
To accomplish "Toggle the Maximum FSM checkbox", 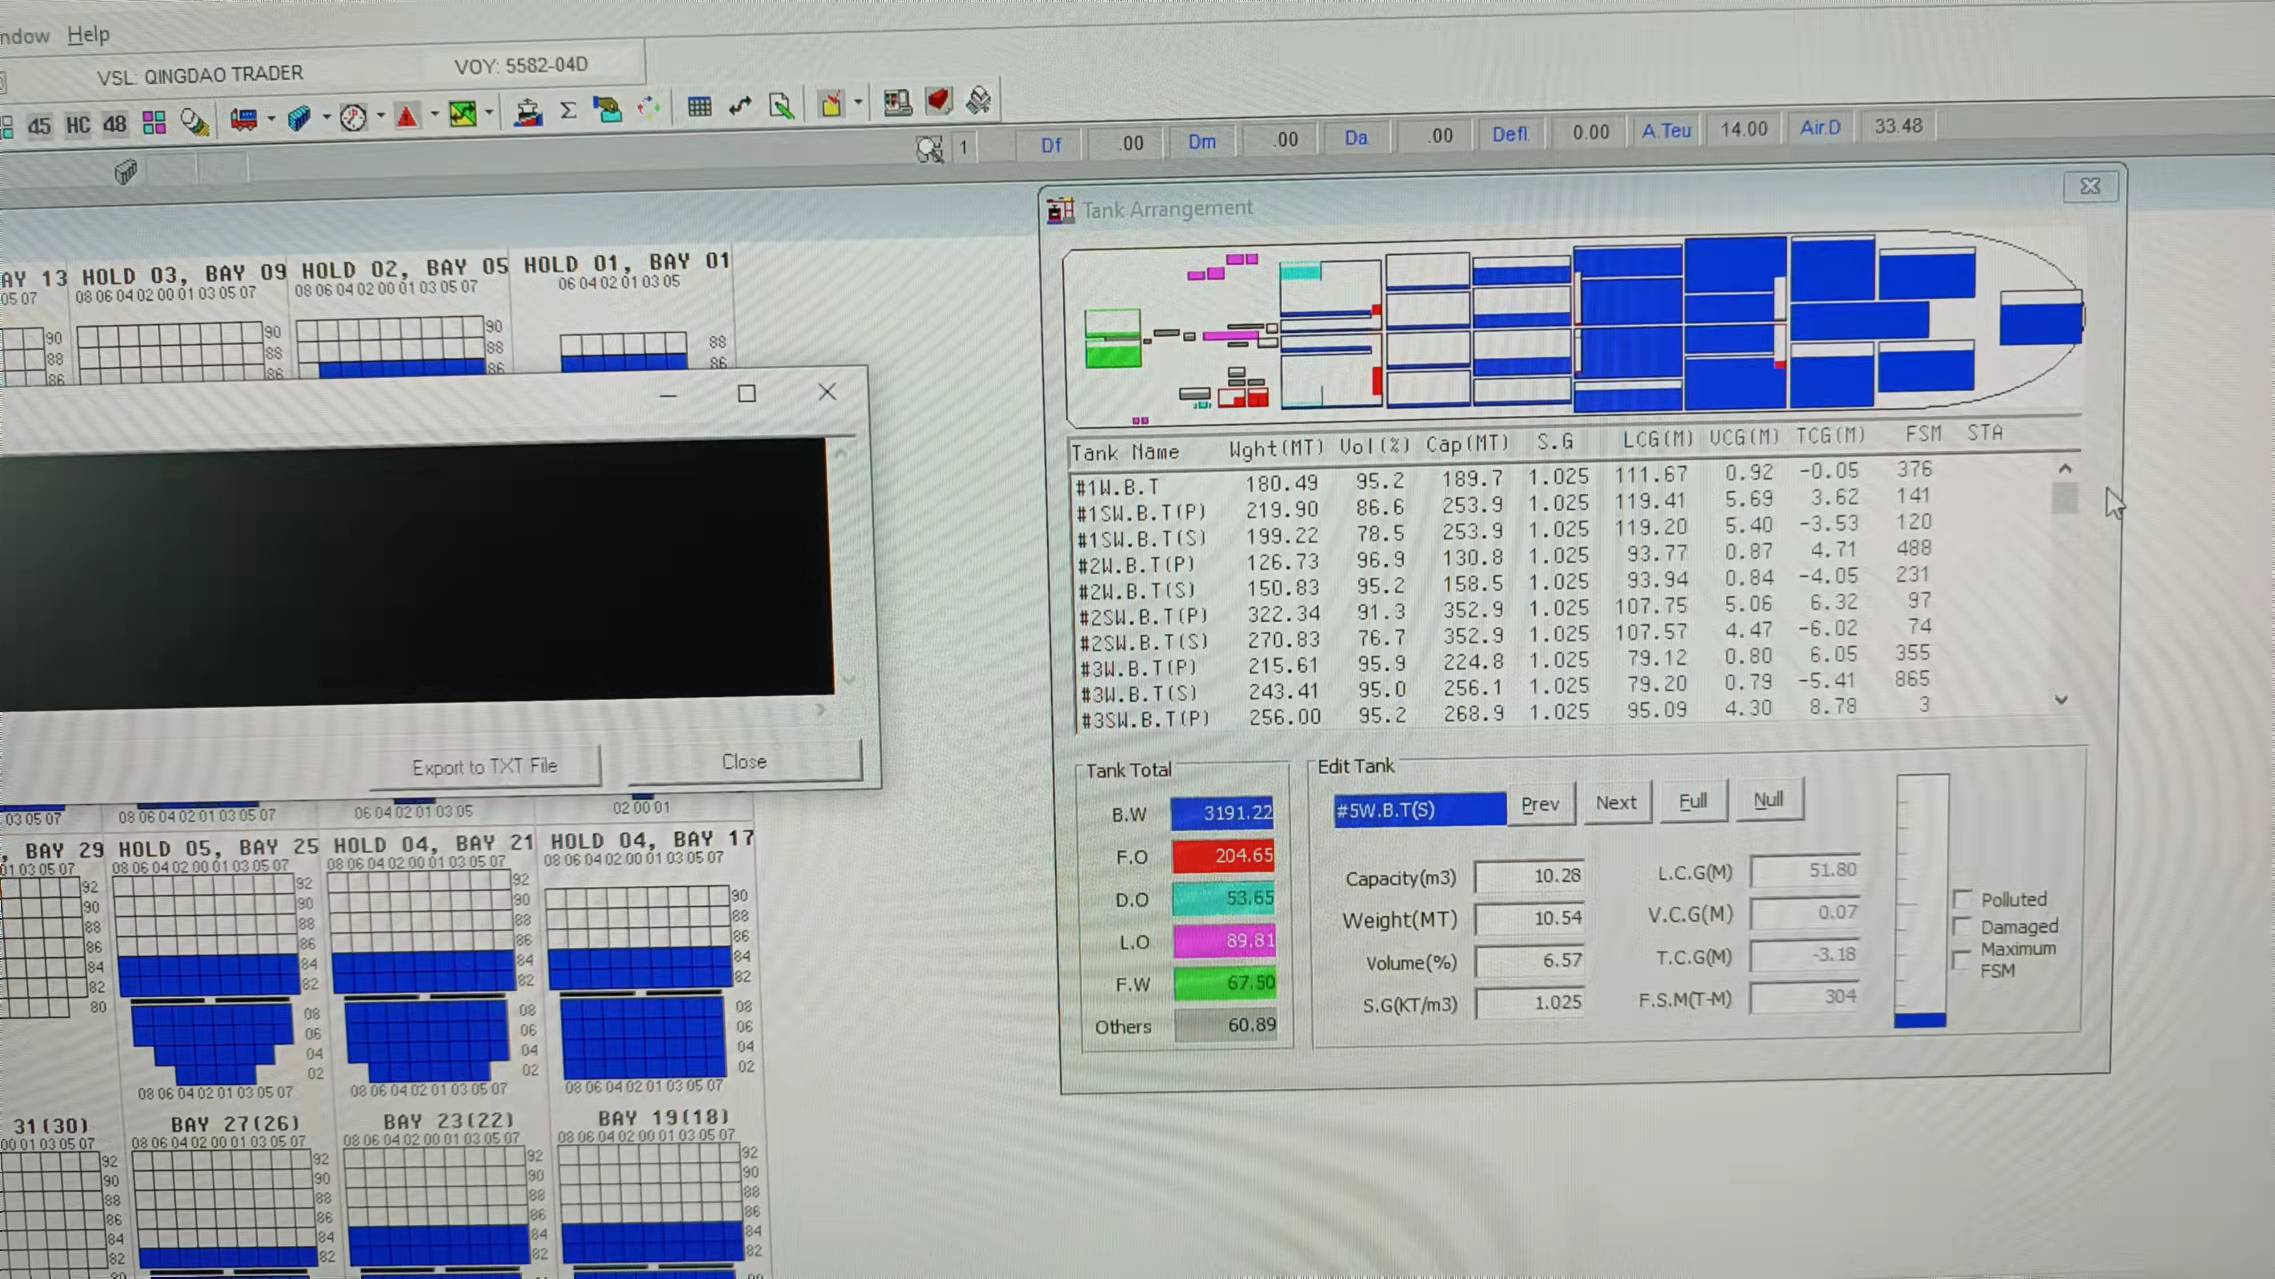I will click(x=1961, y=958).
